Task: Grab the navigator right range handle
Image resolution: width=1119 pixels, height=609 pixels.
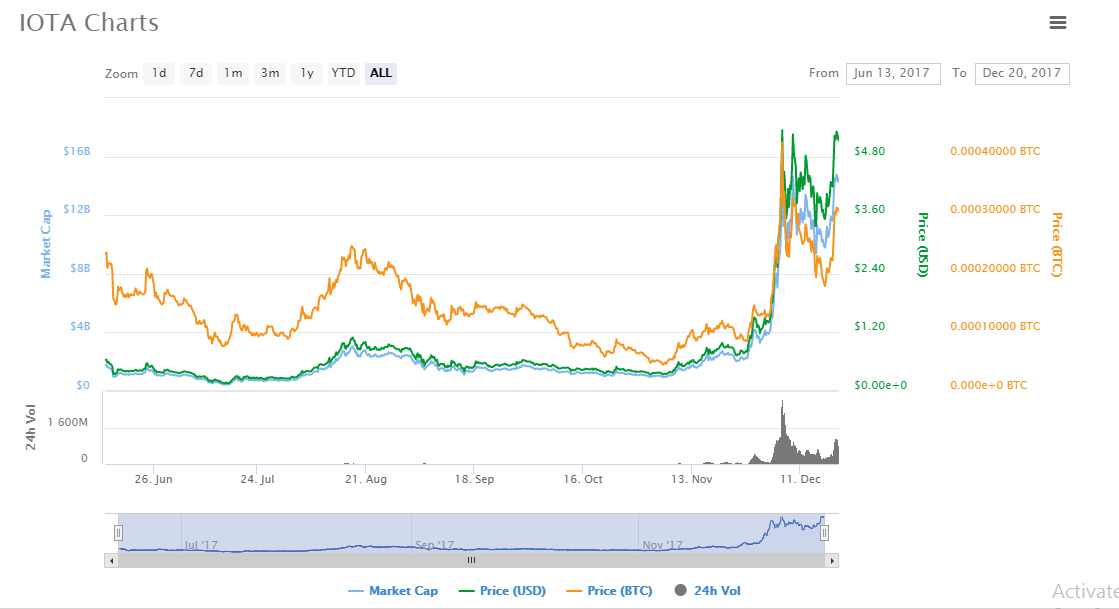Action: click(x=824, y=533)
